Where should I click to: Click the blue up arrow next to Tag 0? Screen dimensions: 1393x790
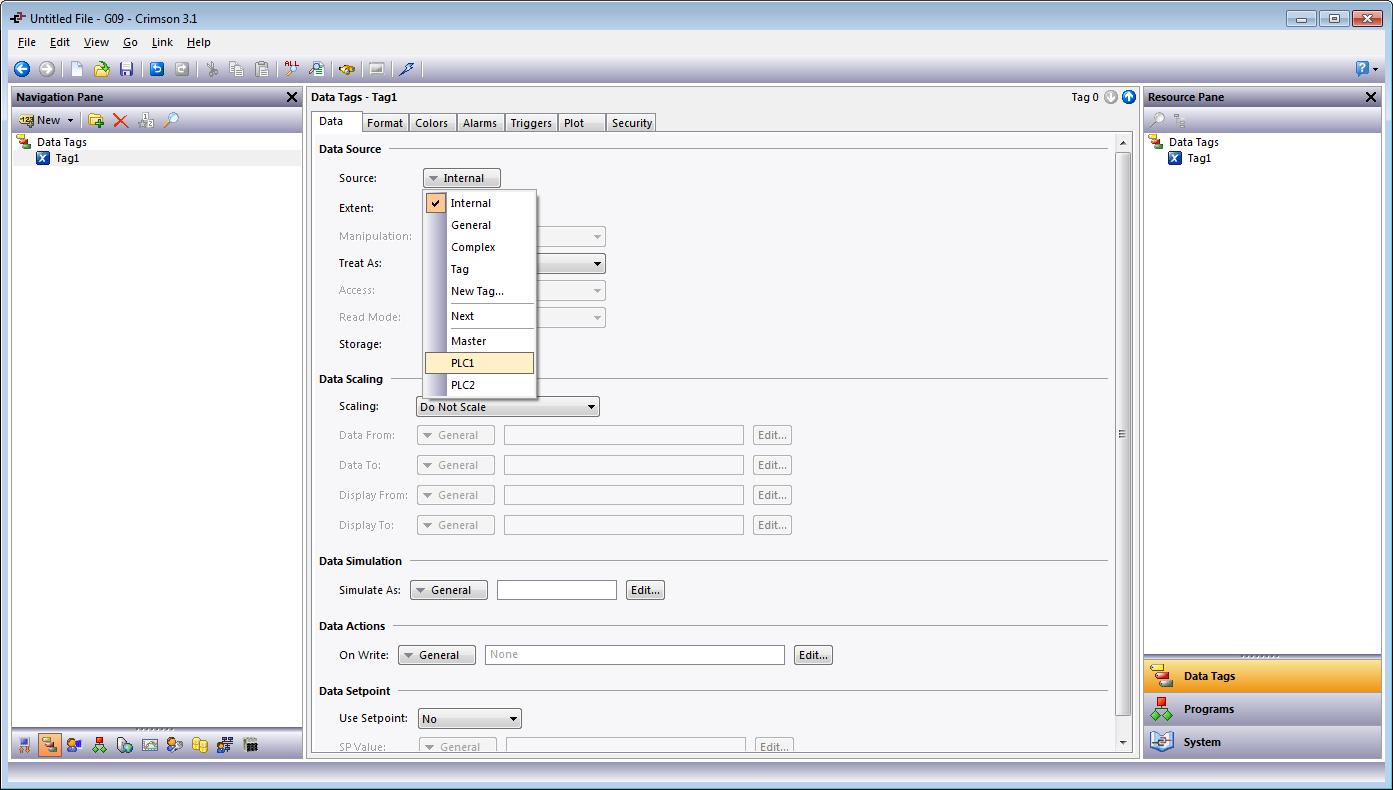click(x=1129, y=97)
